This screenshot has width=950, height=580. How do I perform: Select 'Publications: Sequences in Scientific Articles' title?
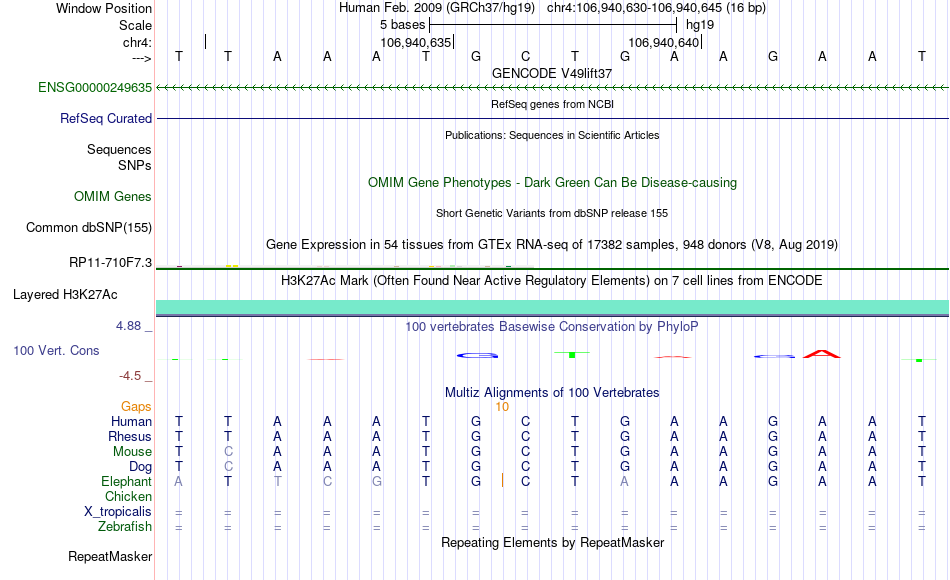point(552,135)
